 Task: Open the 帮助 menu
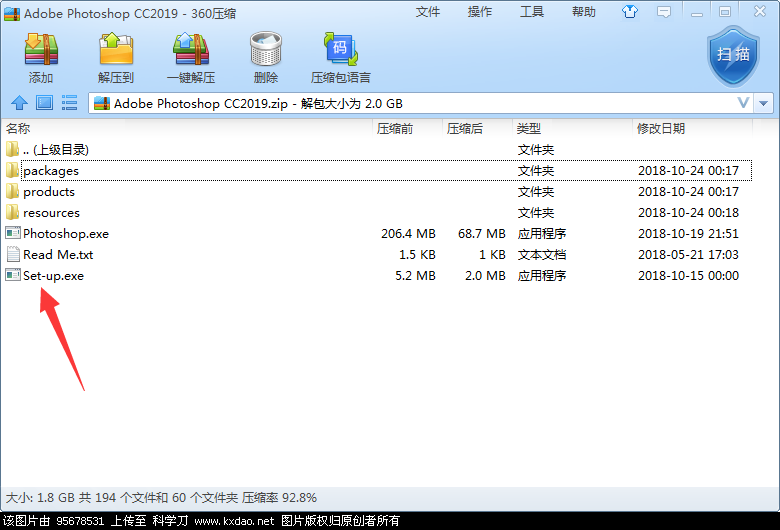584,12
